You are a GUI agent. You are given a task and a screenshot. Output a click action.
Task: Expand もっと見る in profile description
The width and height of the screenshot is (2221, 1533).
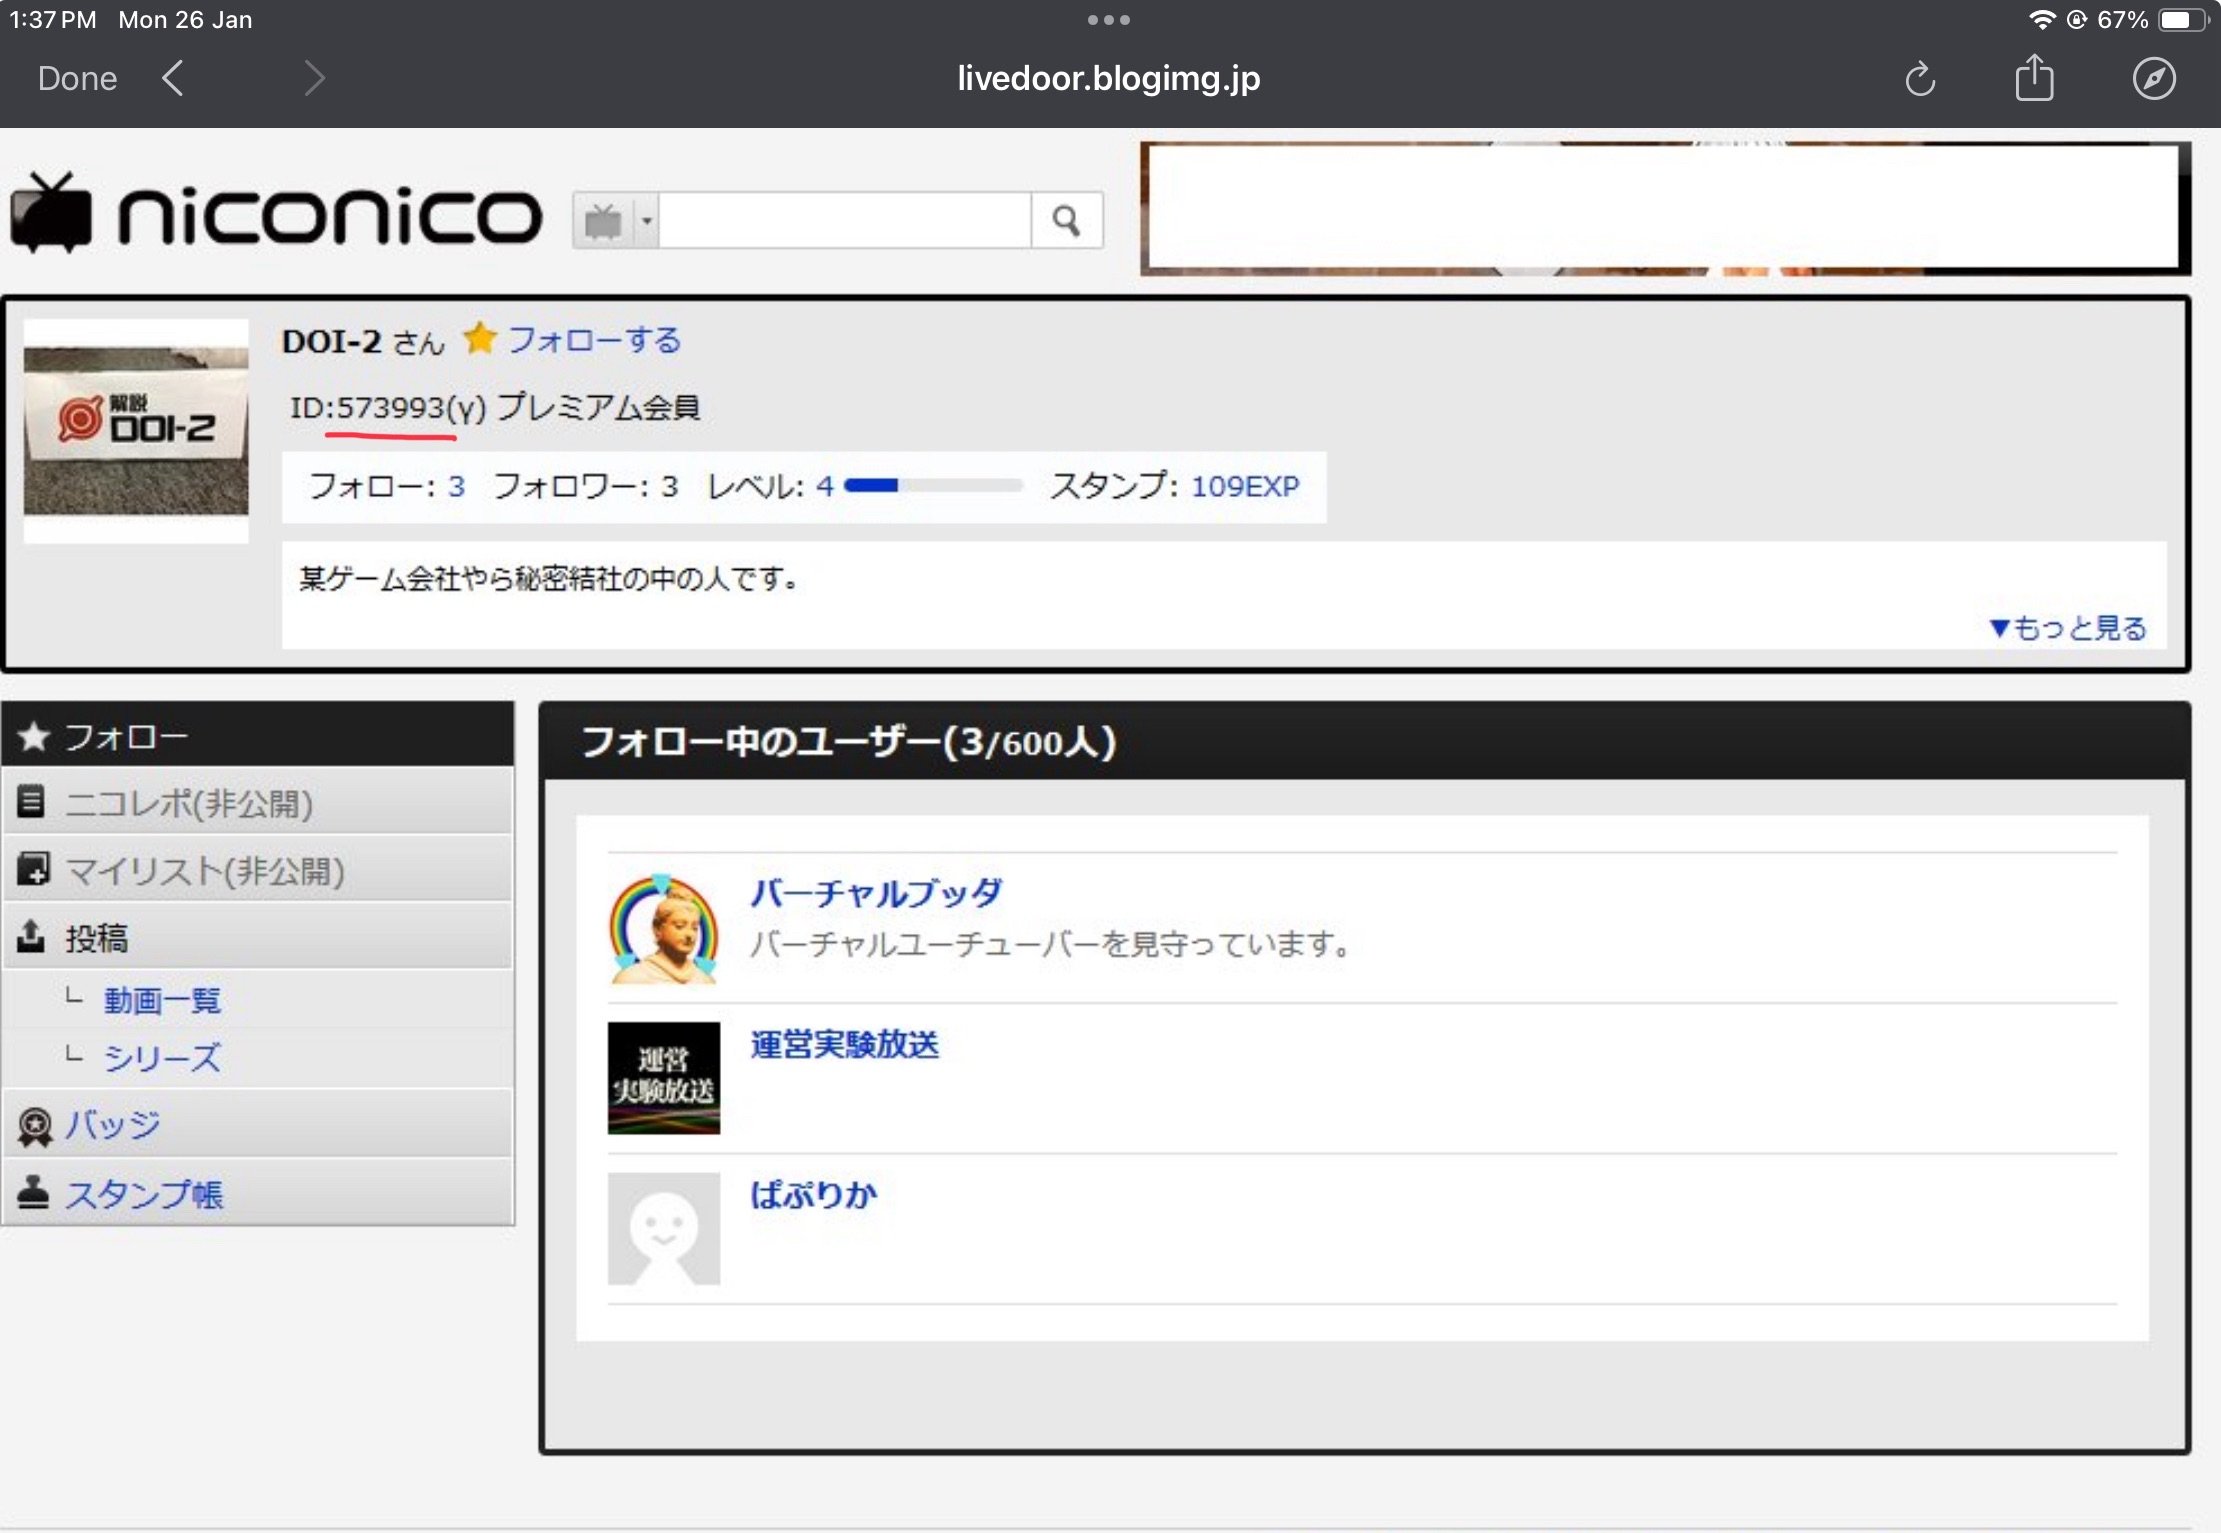[x=2067, y=627]
